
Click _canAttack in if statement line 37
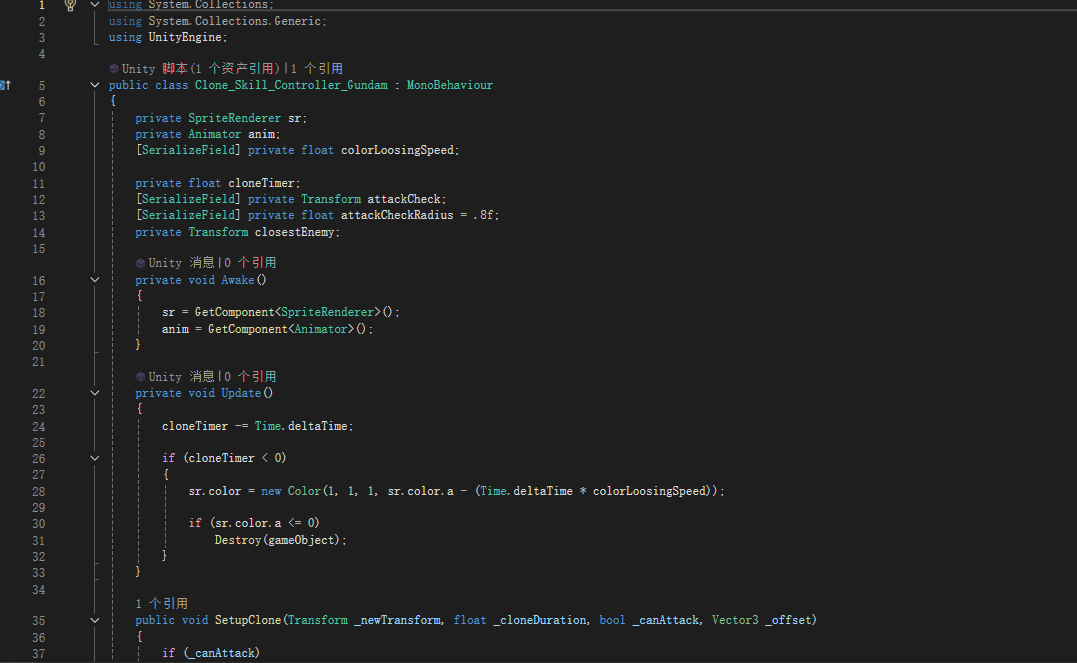(x=221, y=653)
